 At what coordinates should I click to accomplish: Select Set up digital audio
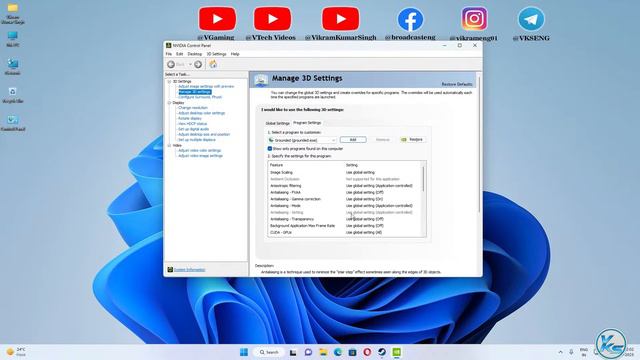pyautogui.click(x=193, y=129)
